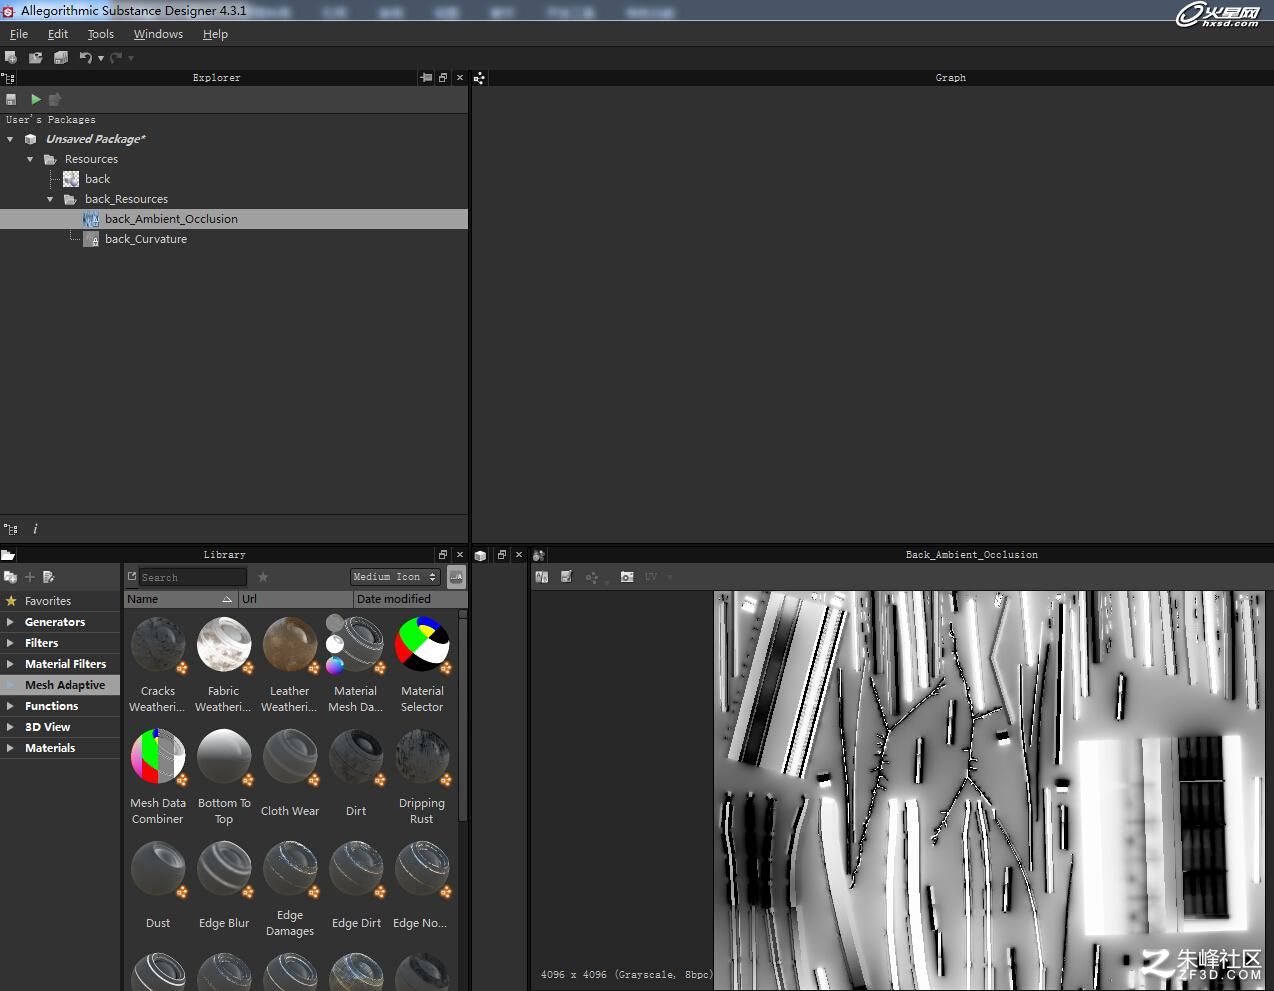1274x991 pixels.
Task: Select the Cracks Weathering thumbnail
Action: click(x=158, y=645)
